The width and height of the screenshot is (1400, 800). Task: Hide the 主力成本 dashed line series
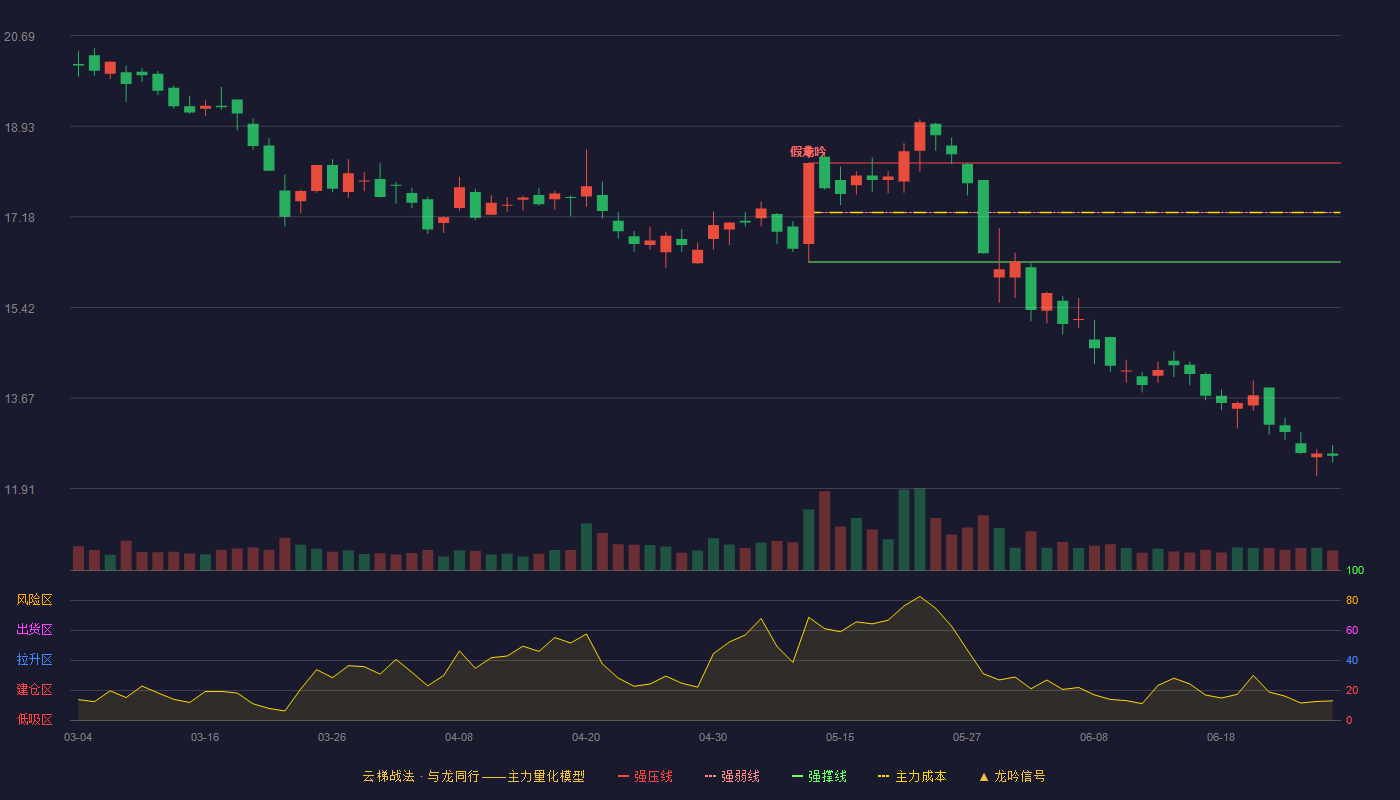[912, 776]
